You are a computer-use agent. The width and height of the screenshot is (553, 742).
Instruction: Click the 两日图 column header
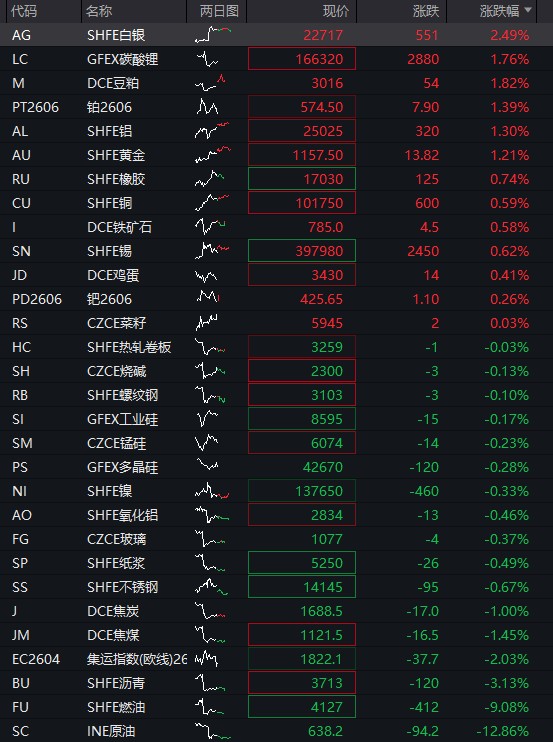(219, 11)
